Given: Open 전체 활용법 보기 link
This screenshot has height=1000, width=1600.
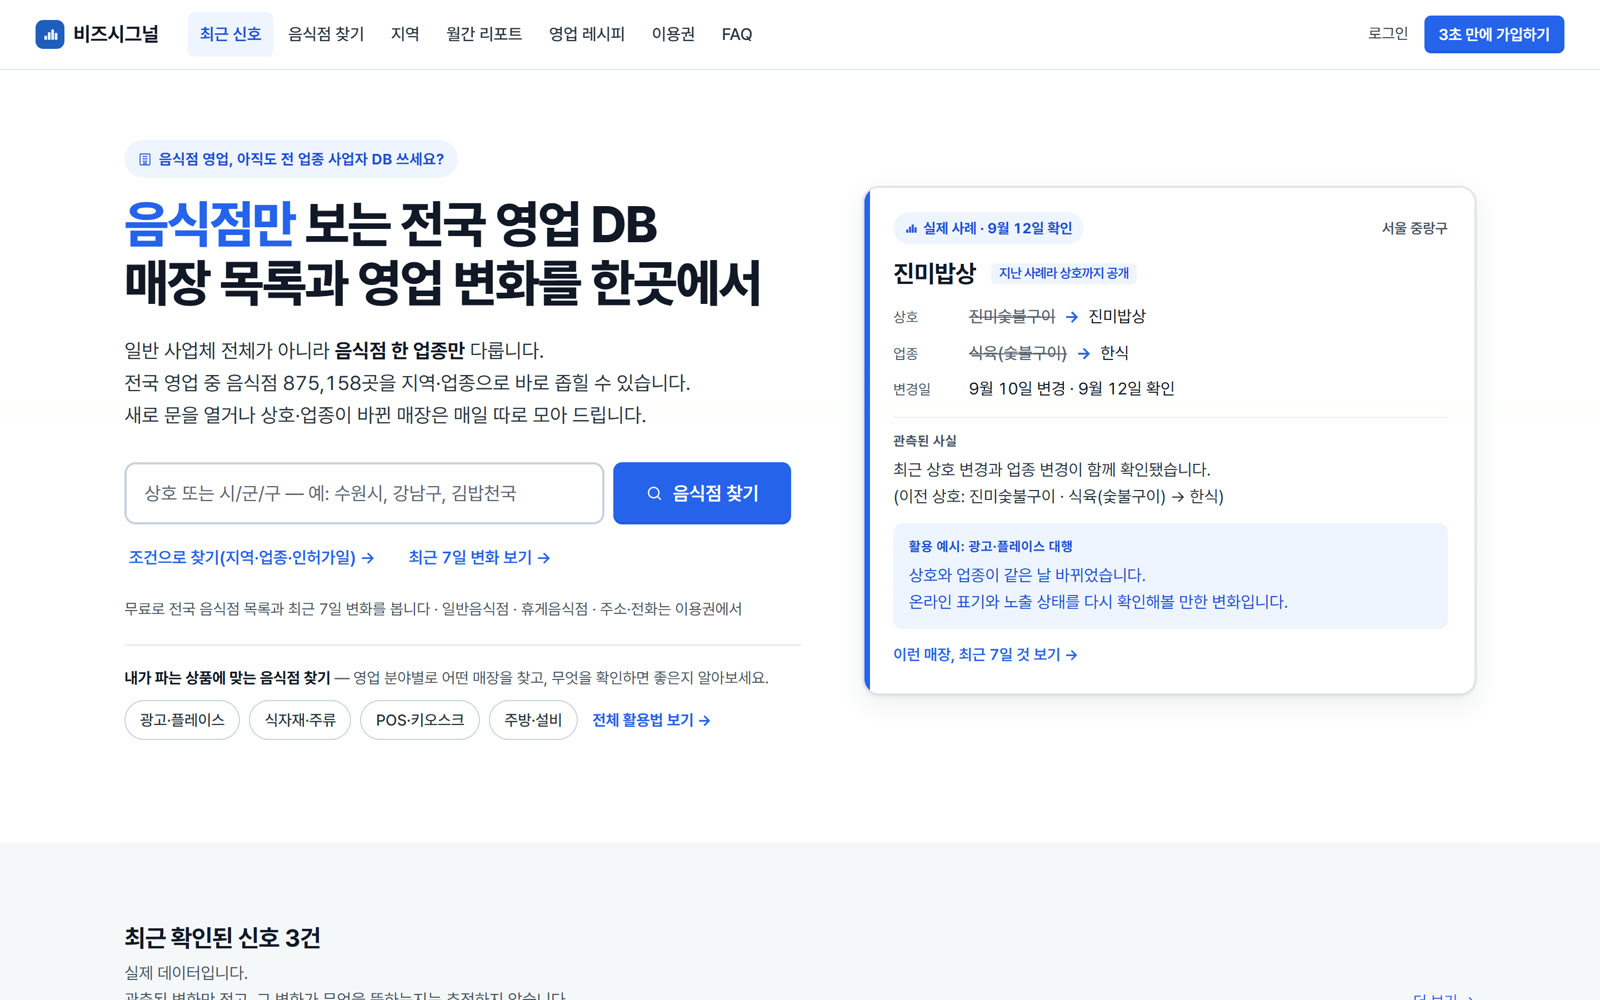Looking at the screenshot, I should (651, 720).
